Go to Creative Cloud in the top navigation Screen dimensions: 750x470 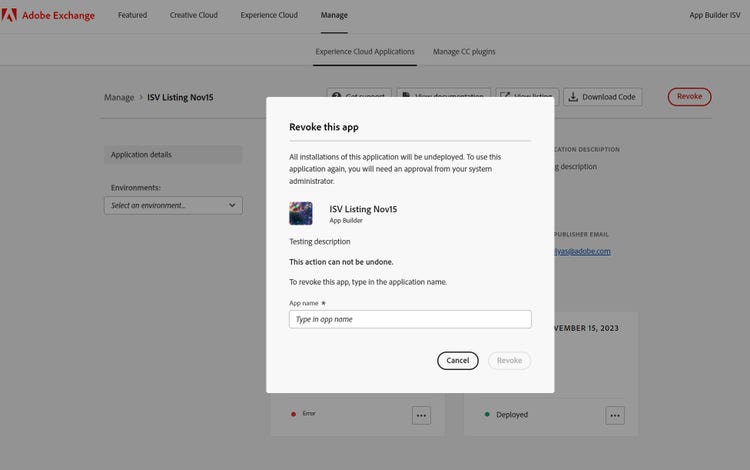(x=195, y=15)
